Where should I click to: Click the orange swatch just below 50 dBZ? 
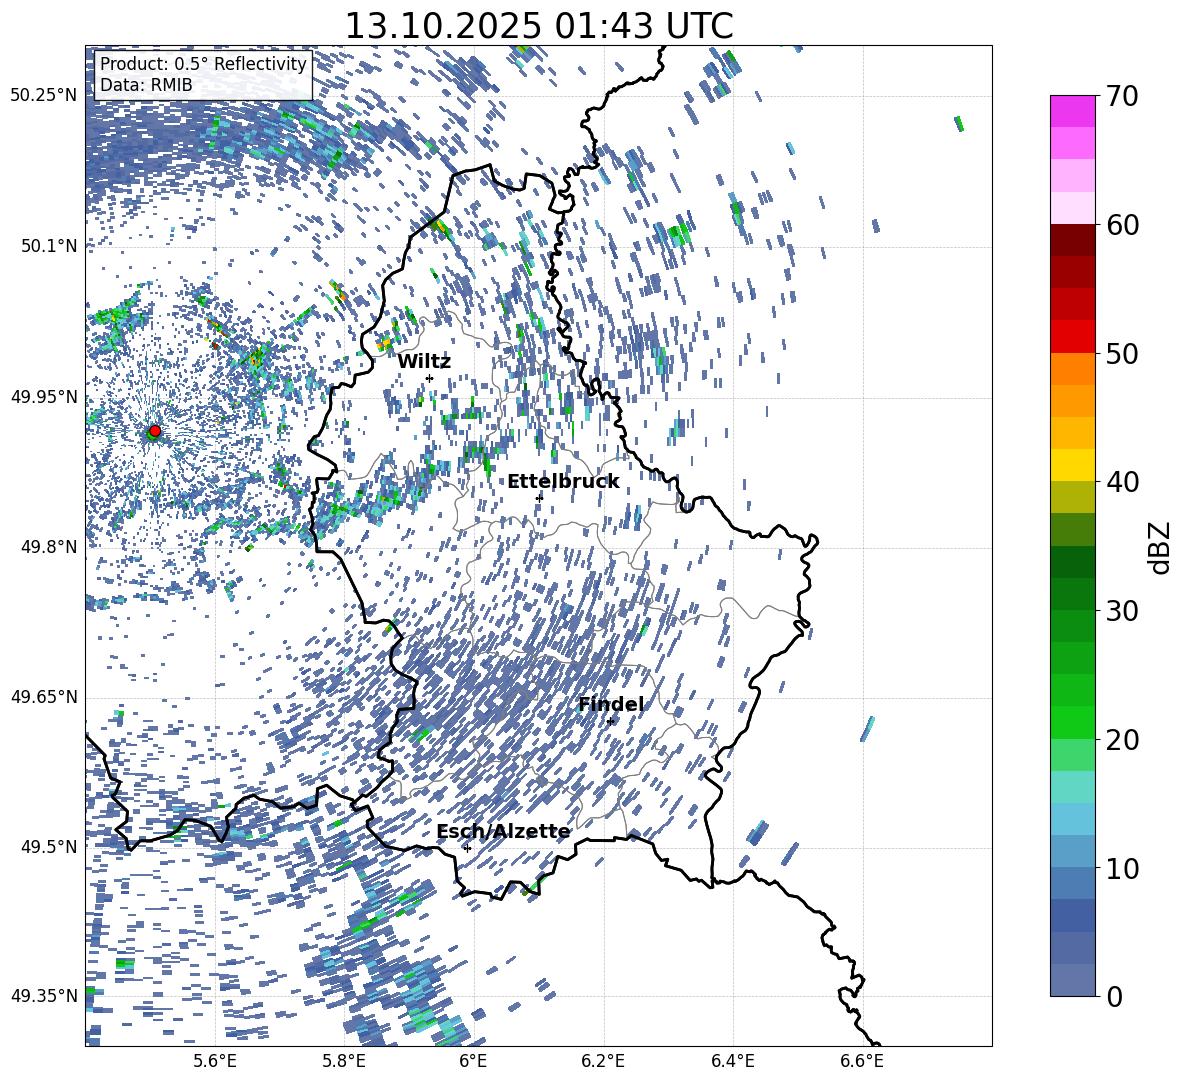point(1073,369)
